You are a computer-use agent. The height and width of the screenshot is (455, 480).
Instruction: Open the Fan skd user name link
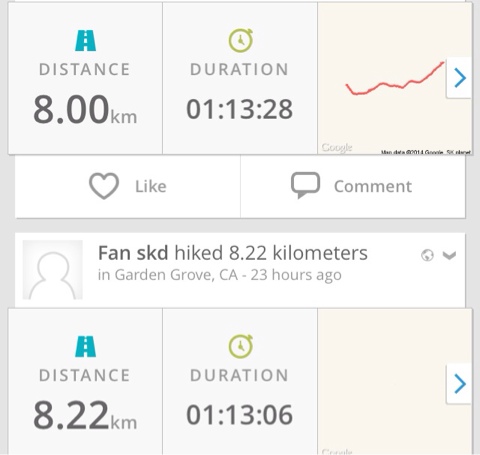[133, 253]
